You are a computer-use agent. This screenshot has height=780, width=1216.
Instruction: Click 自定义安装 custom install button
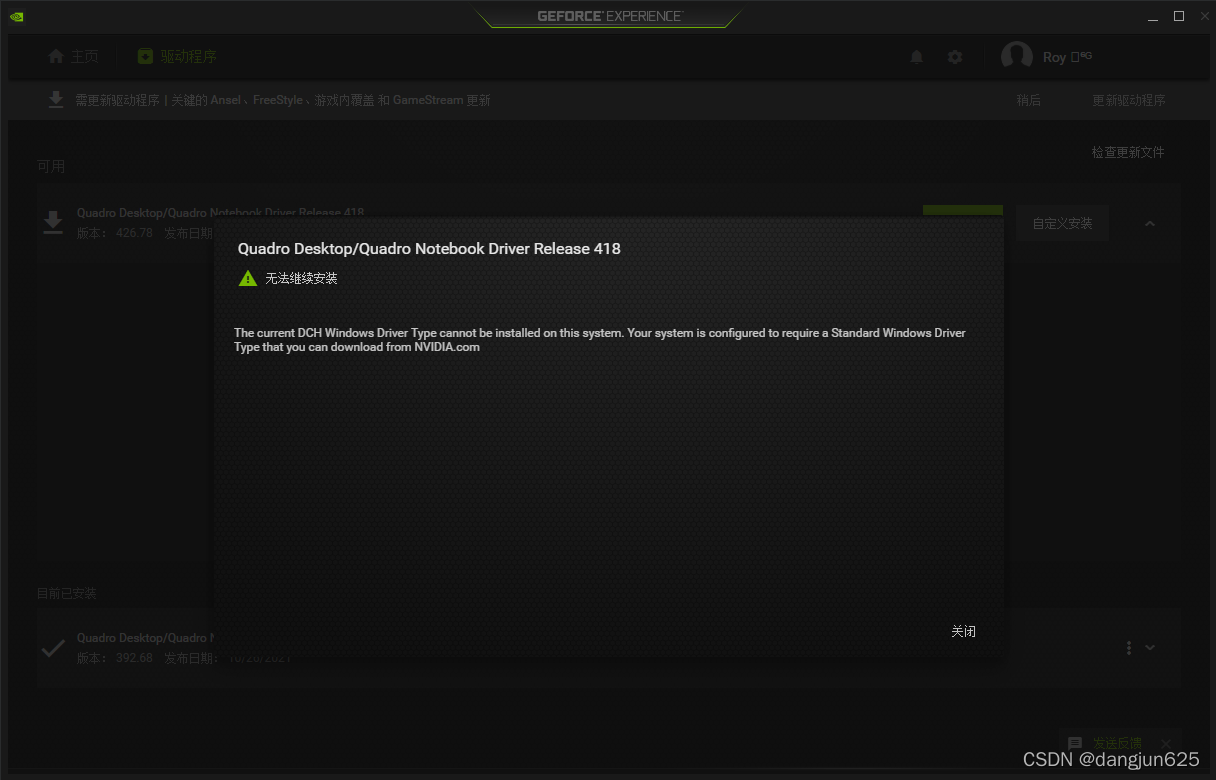click(x=1062, y=223)
